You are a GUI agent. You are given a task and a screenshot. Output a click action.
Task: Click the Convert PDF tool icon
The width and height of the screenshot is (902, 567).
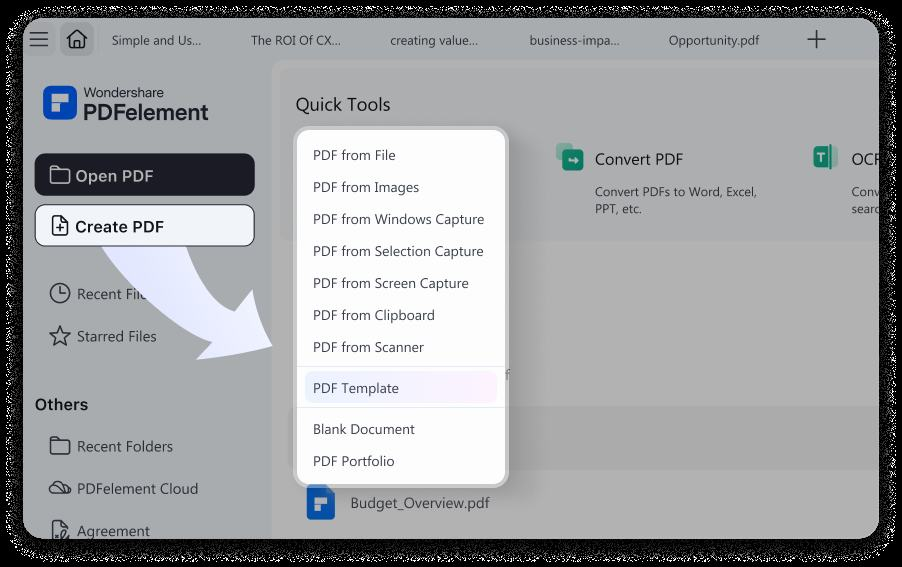(570, 157)
